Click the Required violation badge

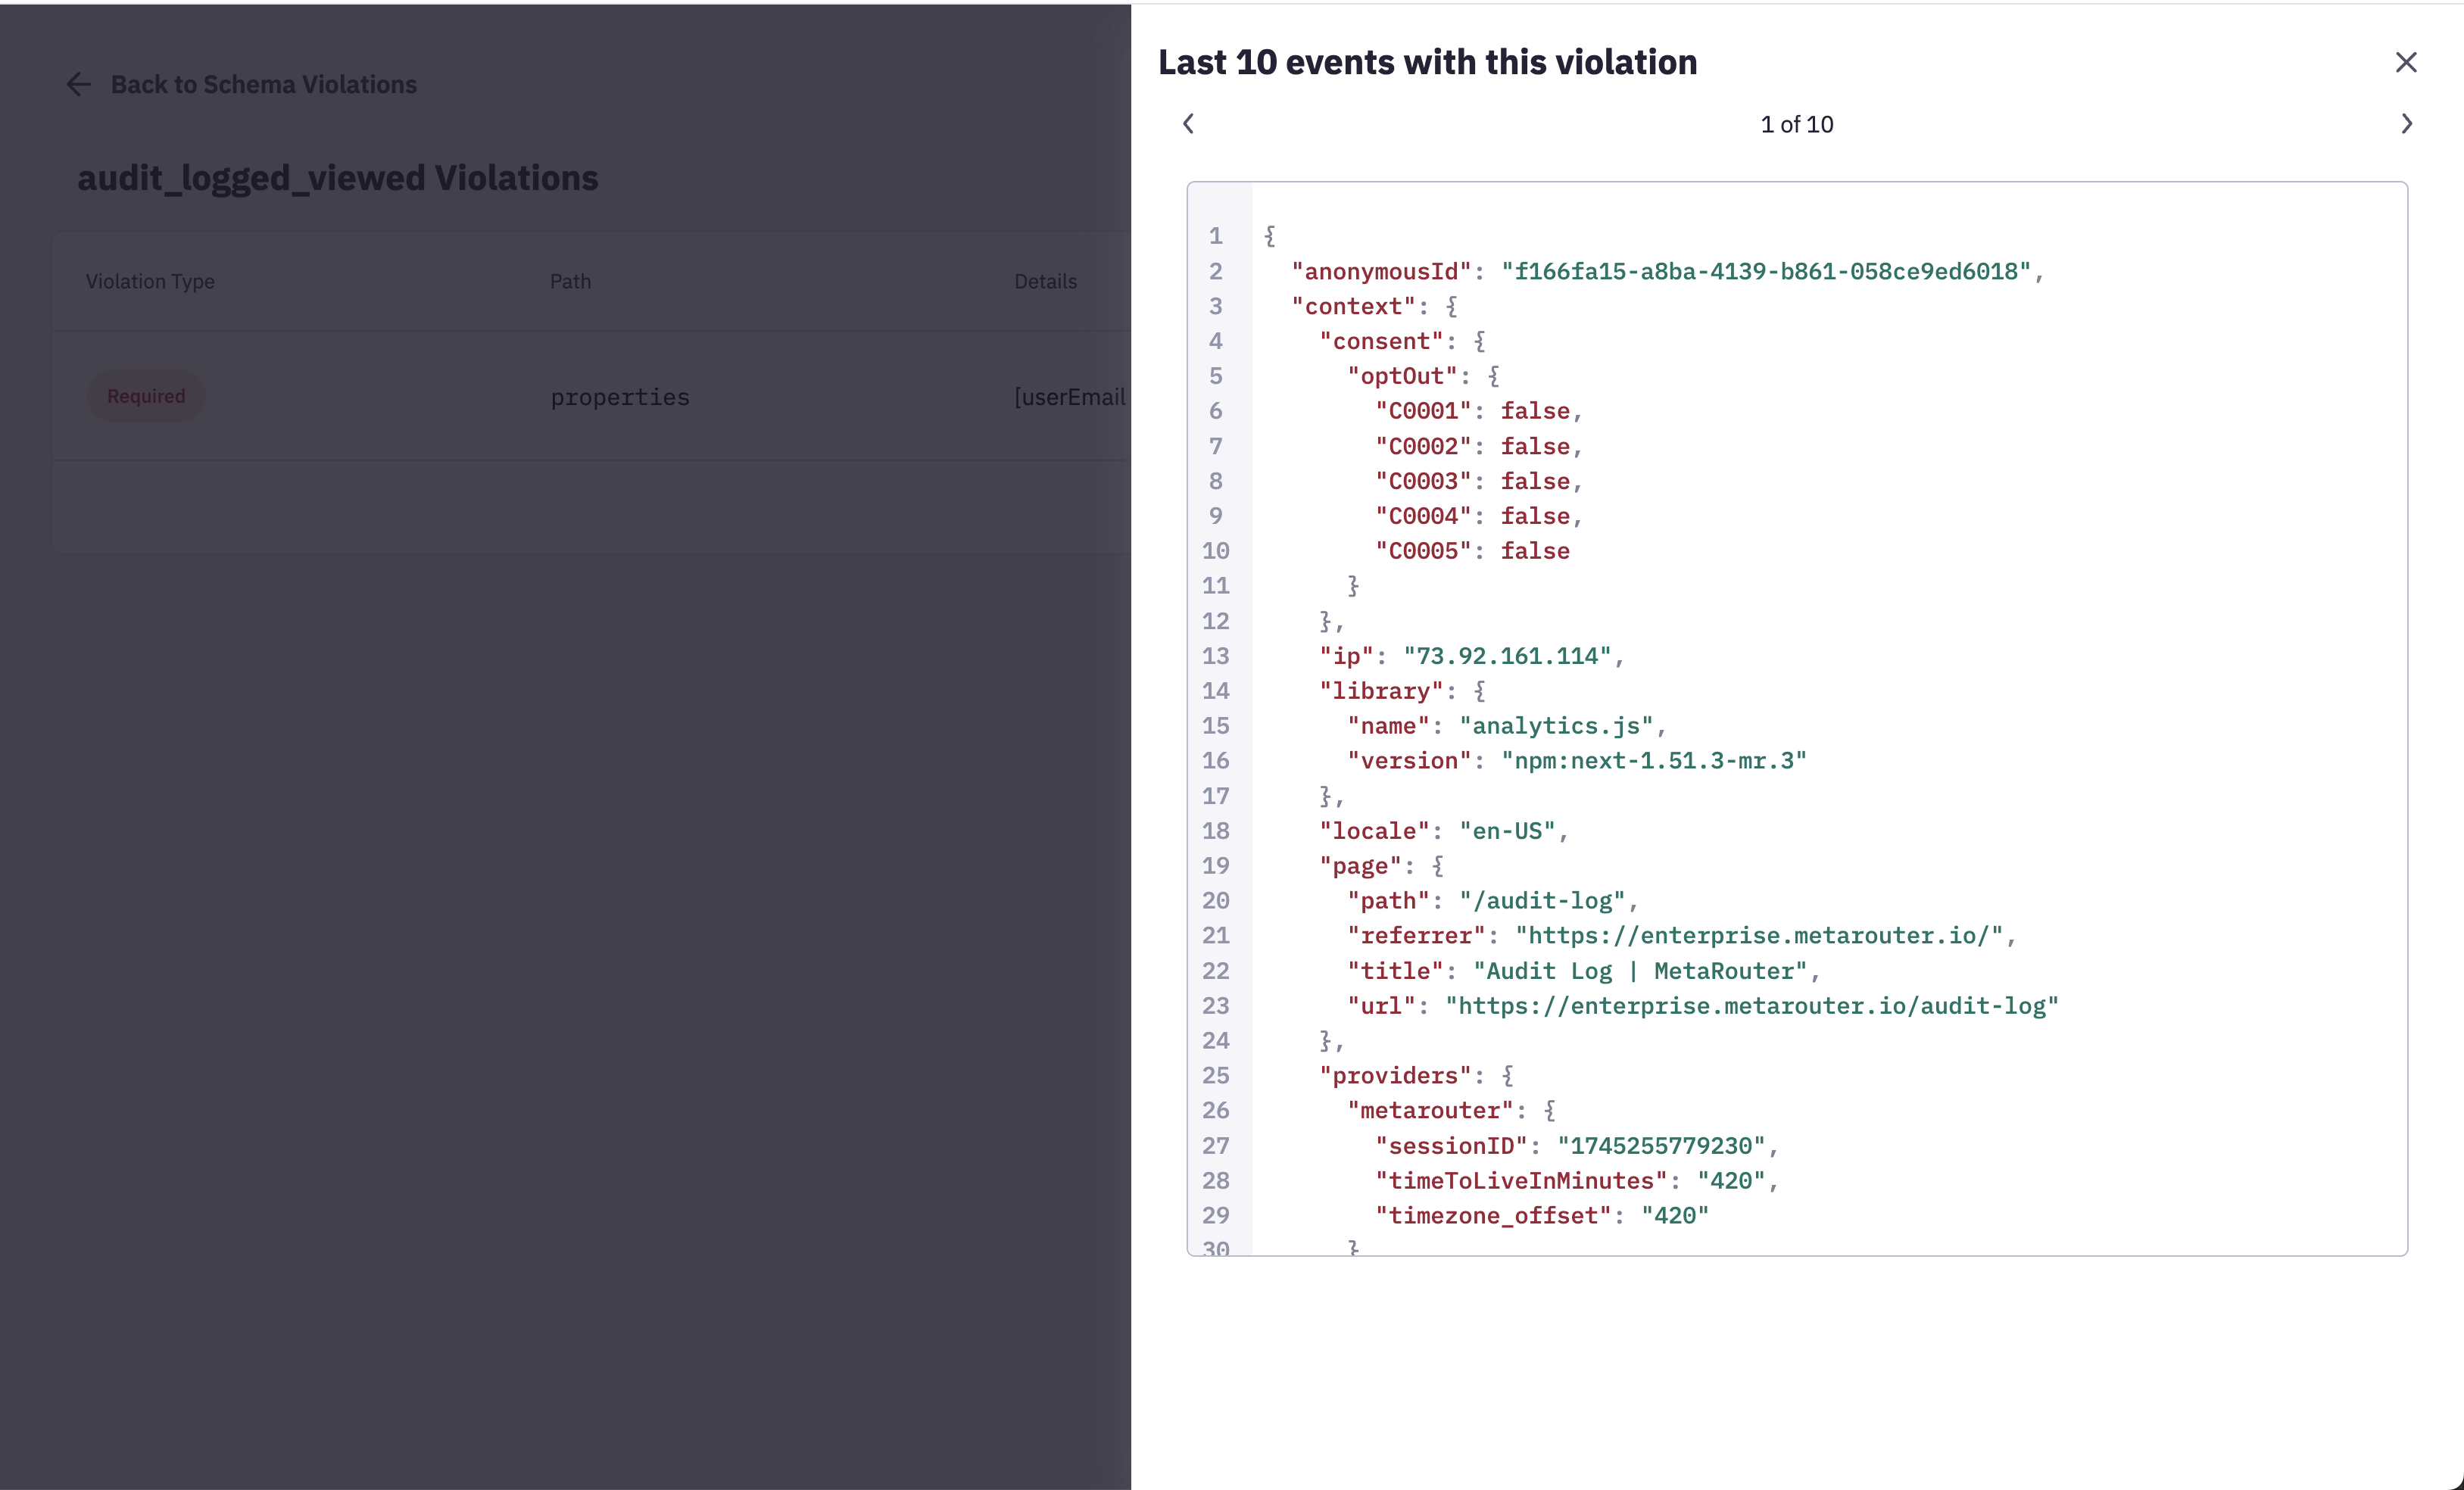pos(146,396)
